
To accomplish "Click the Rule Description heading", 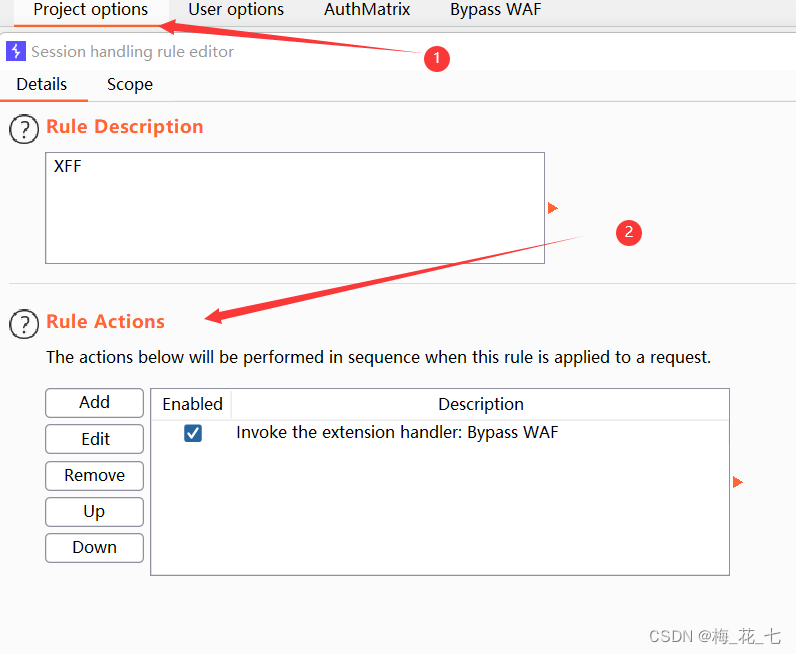I will coord(125,126).
